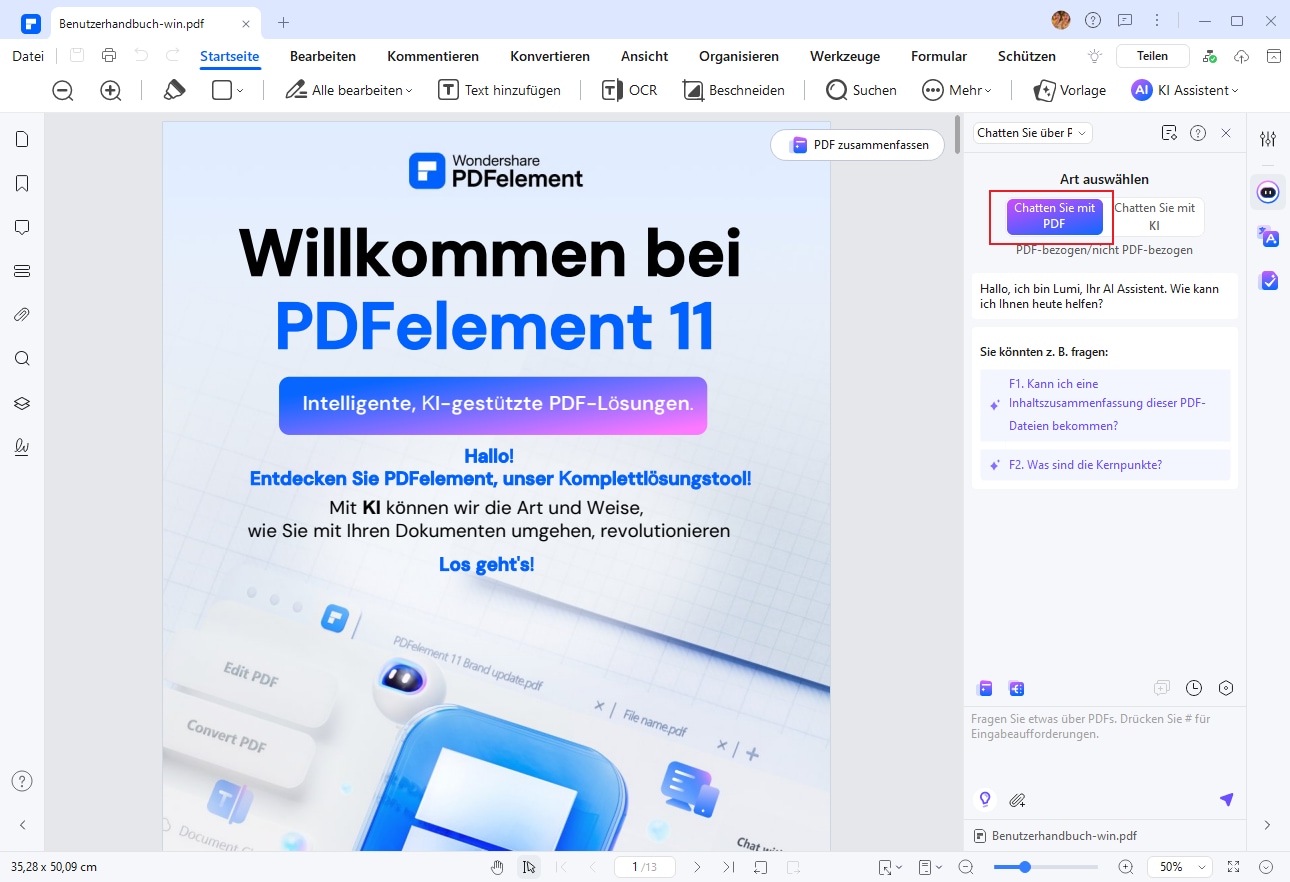Viewport: 1290px width, 882px height.
Task: Toggle the hand pan tool in status bar
Action: click(497, 867)
